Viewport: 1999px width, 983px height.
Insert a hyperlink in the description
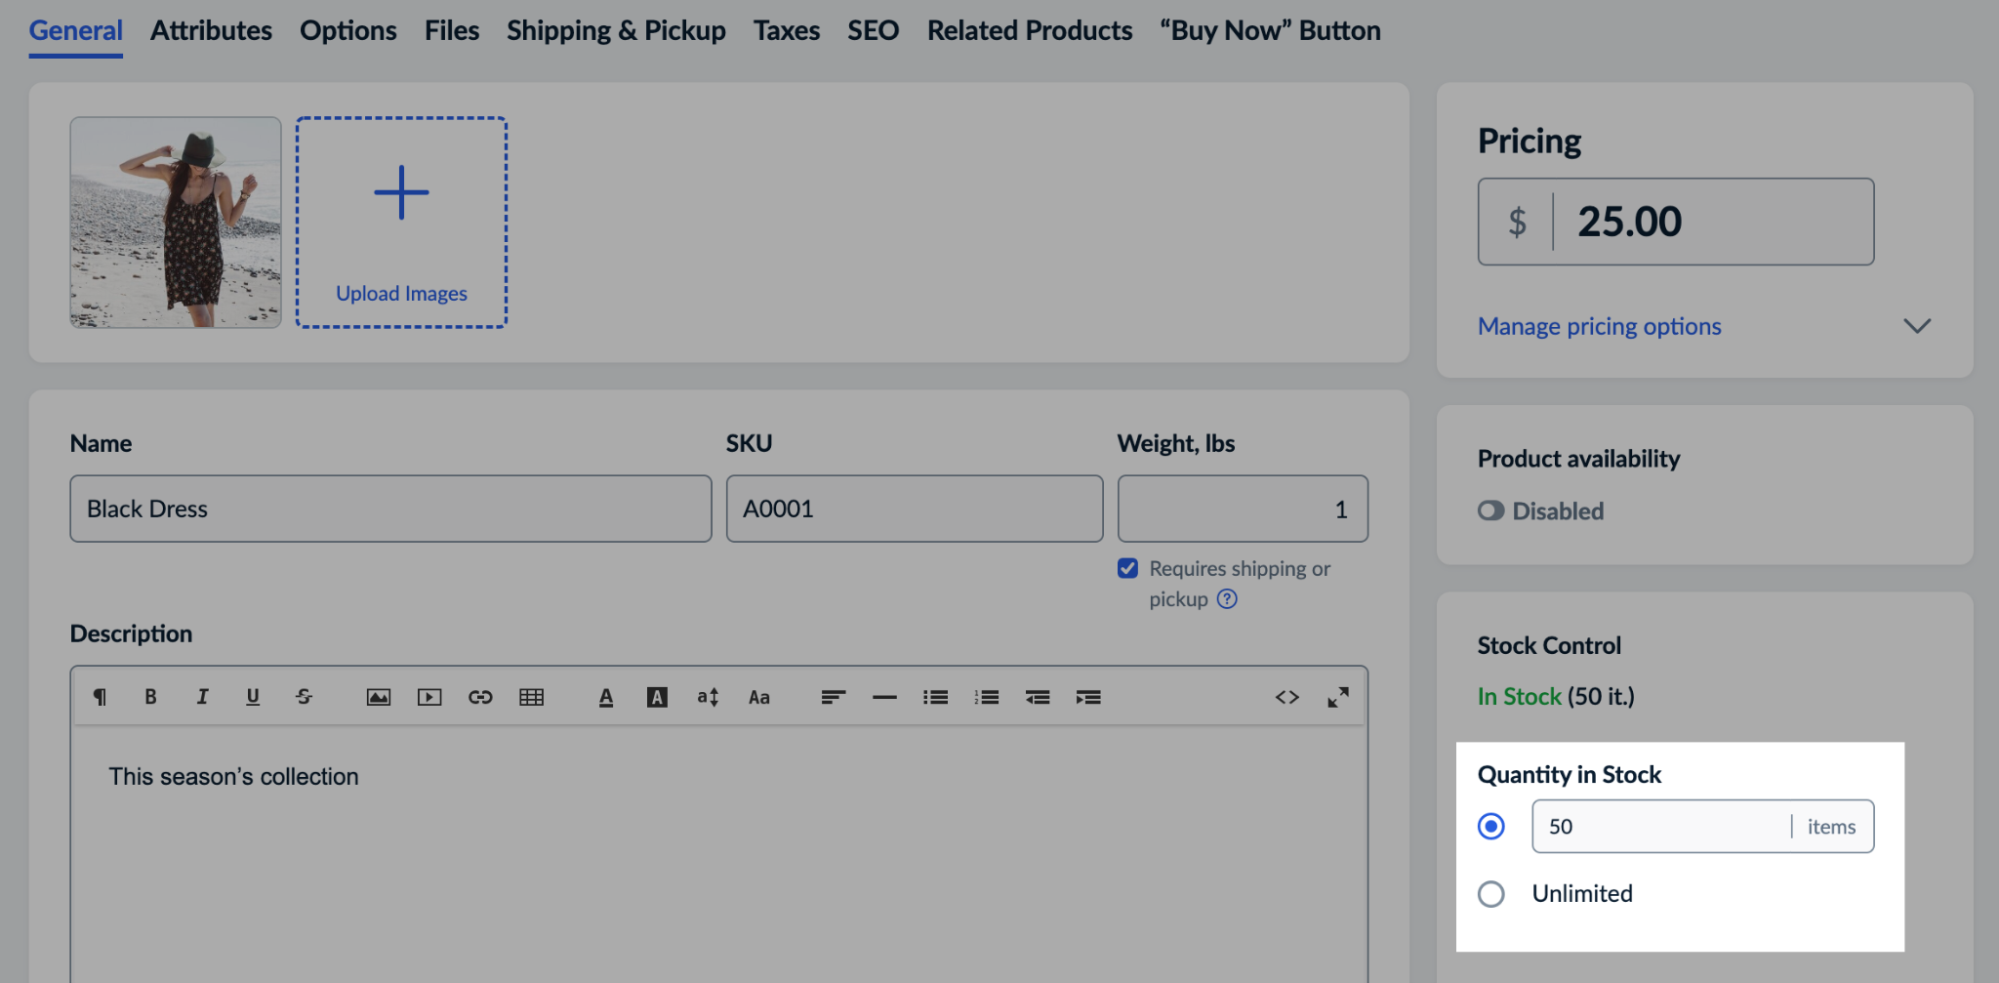tap(480, 697)
